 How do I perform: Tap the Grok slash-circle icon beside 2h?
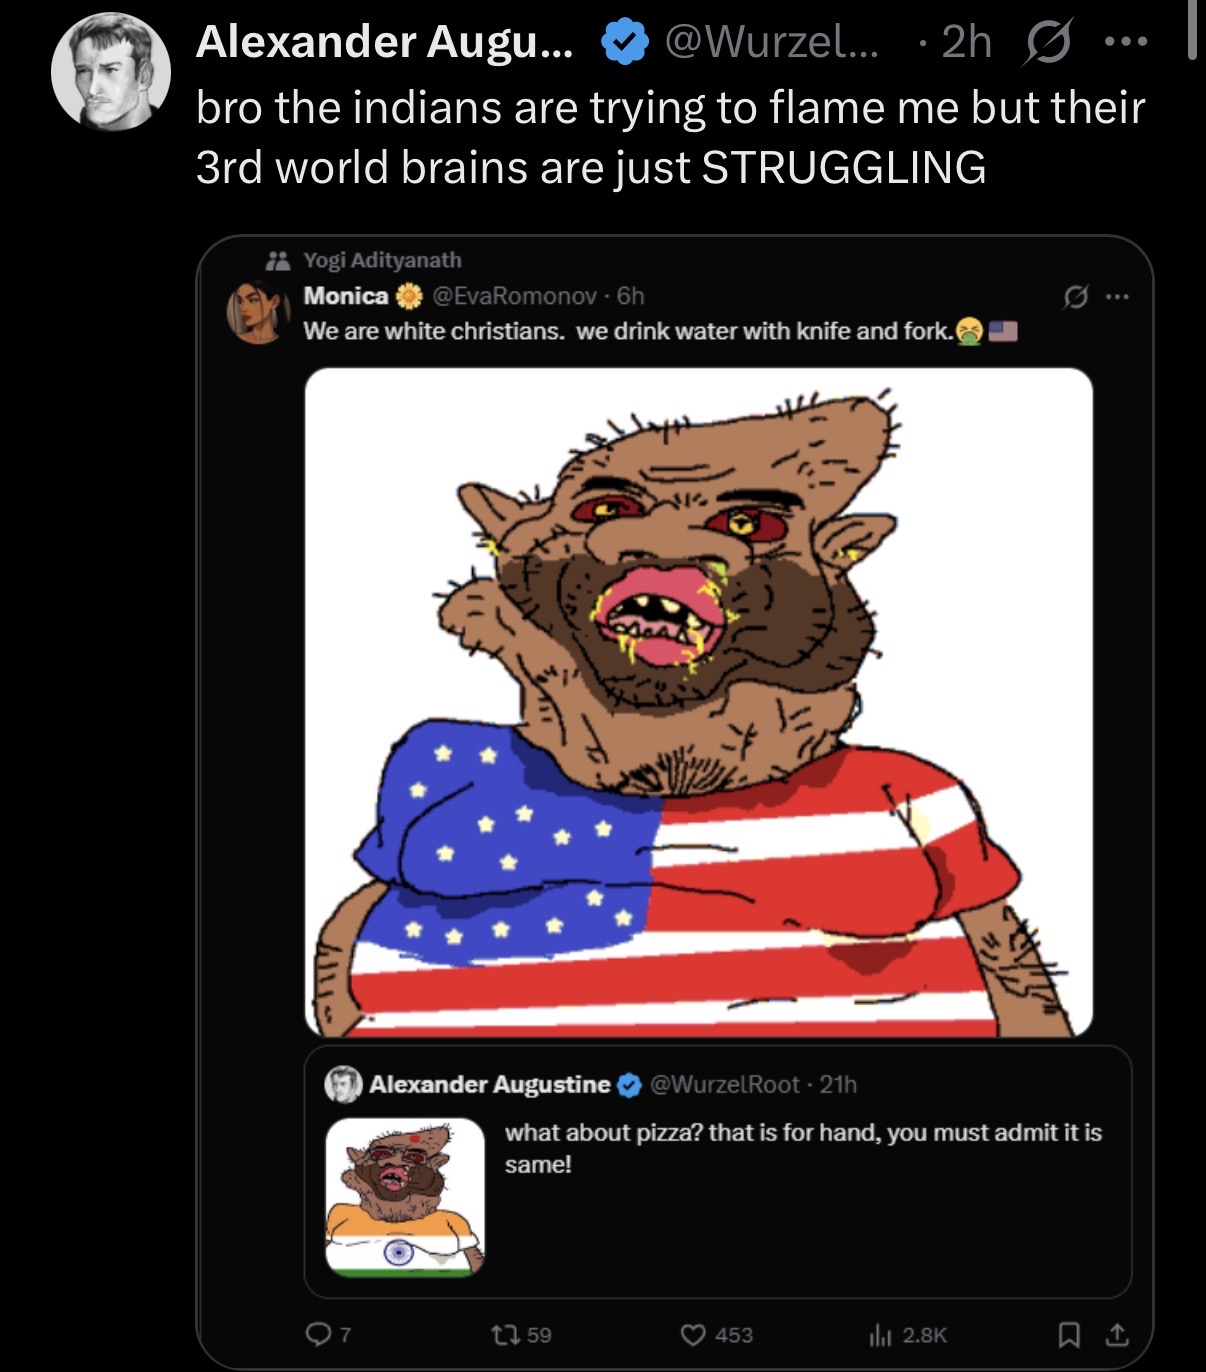pyautogui.click(x=1047, y=42)
